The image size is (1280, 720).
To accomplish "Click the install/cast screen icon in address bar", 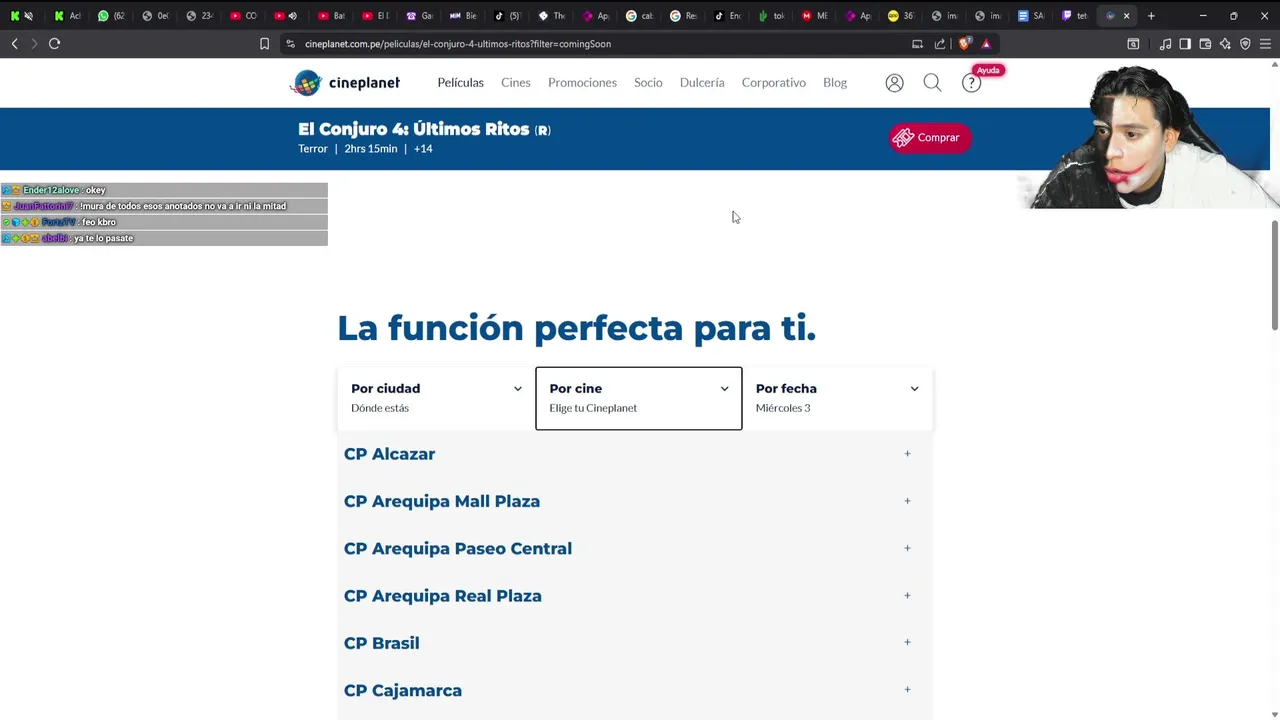I will point(917,44).
